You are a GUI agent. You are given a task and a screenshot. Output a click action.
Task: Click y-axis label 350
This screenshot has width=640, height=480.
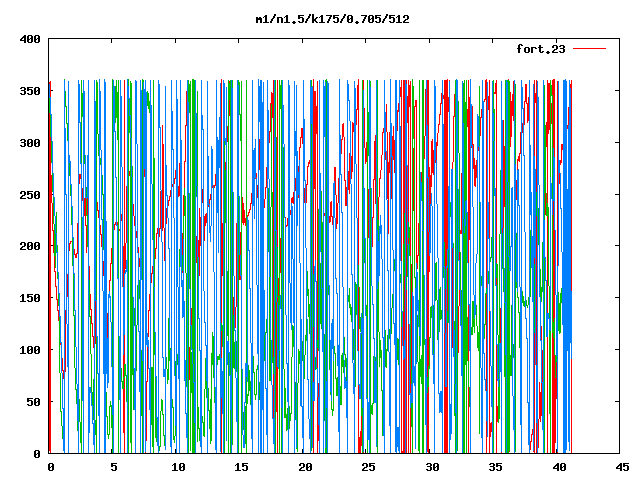(x=30, y=91)
